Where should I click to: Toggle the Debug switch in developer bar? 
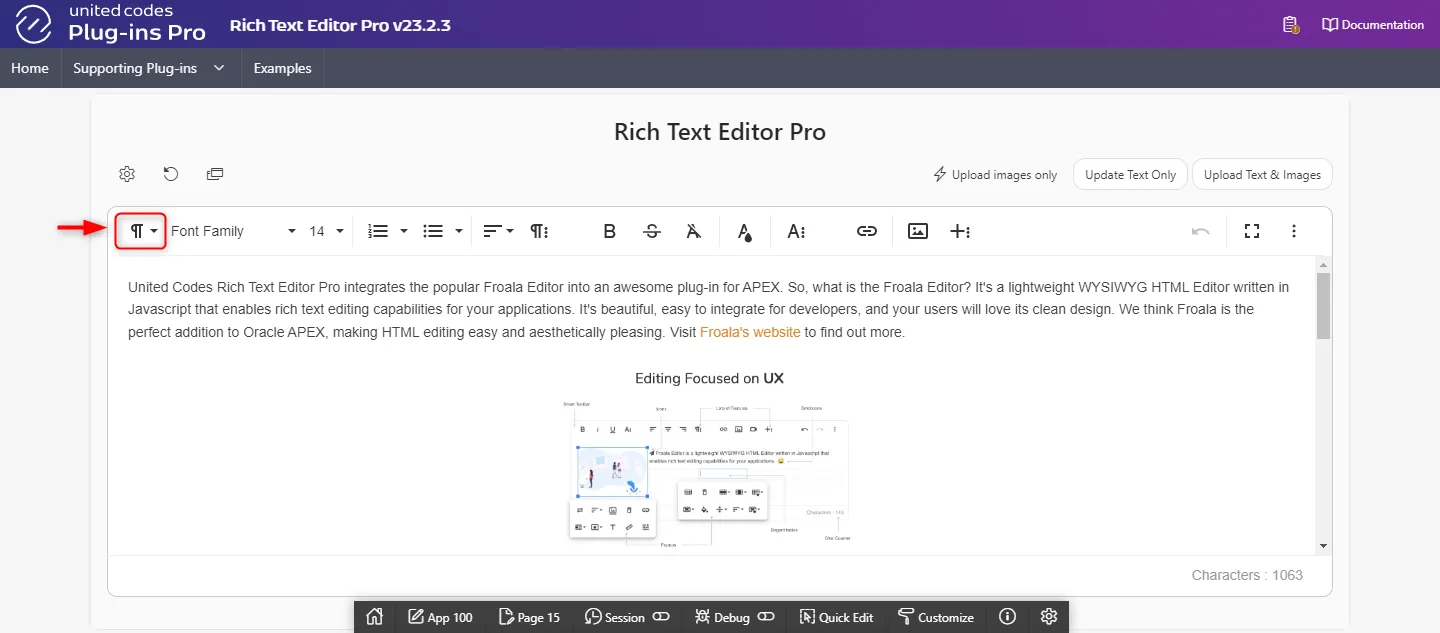(x=766, y=617)
